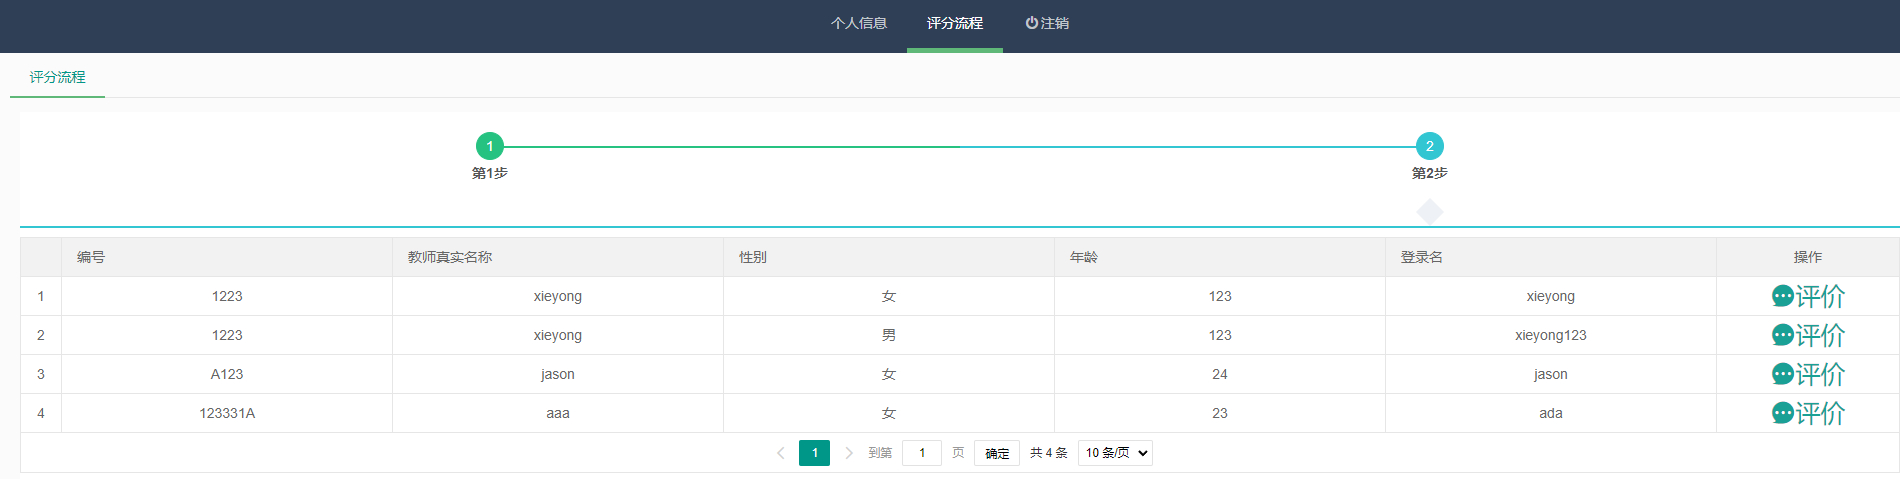Click the 评价 icon for login xieyong123

tap(1807, 335)
